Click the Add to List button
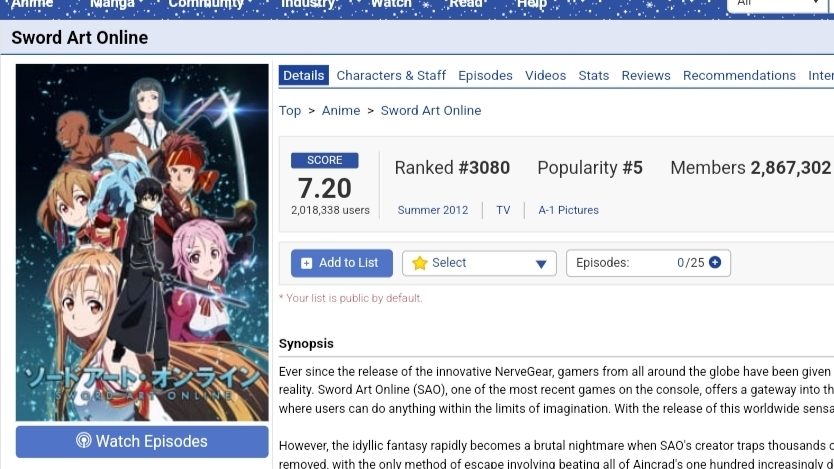 341,263
